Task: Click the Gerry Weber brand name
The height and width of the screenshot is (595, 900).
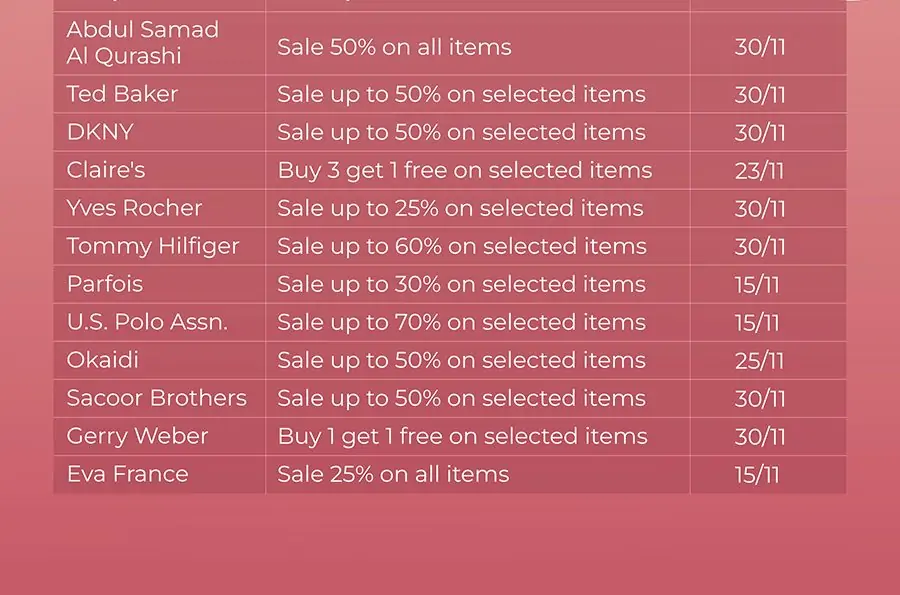Action: pos(137,437)
